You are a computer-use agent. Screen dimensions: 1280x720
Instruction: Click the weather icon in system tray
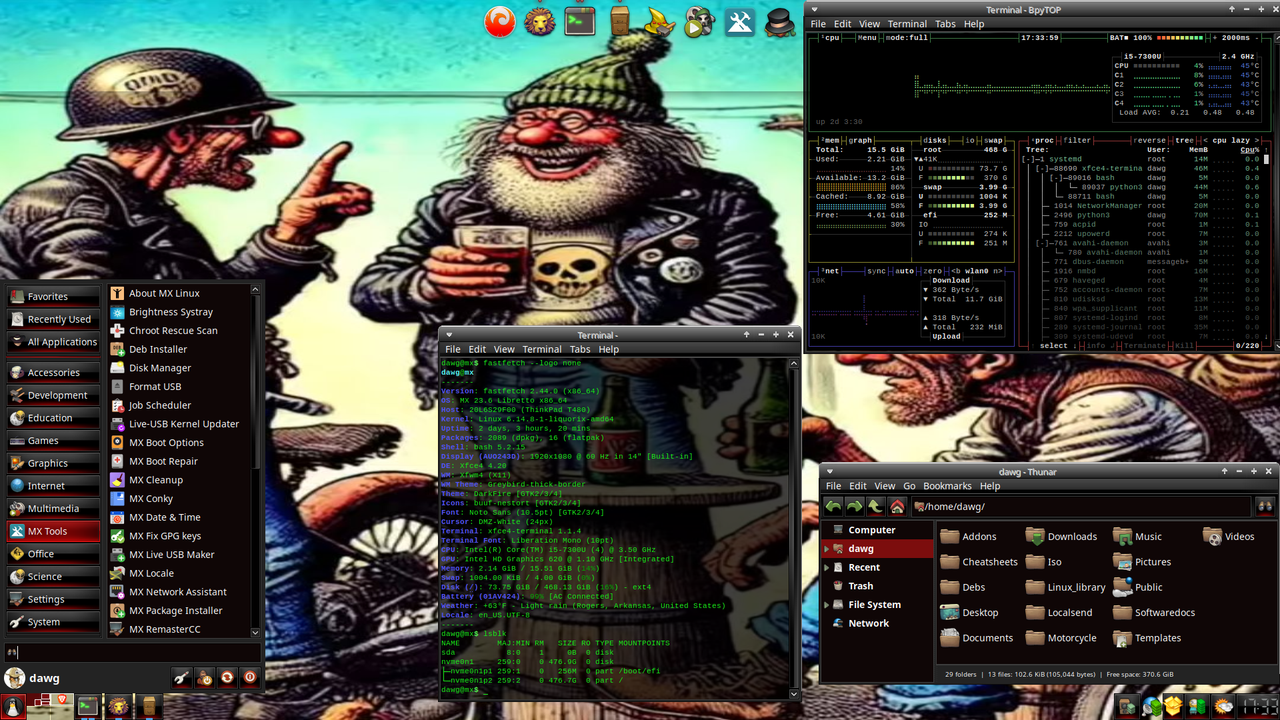click(1224, 707)
